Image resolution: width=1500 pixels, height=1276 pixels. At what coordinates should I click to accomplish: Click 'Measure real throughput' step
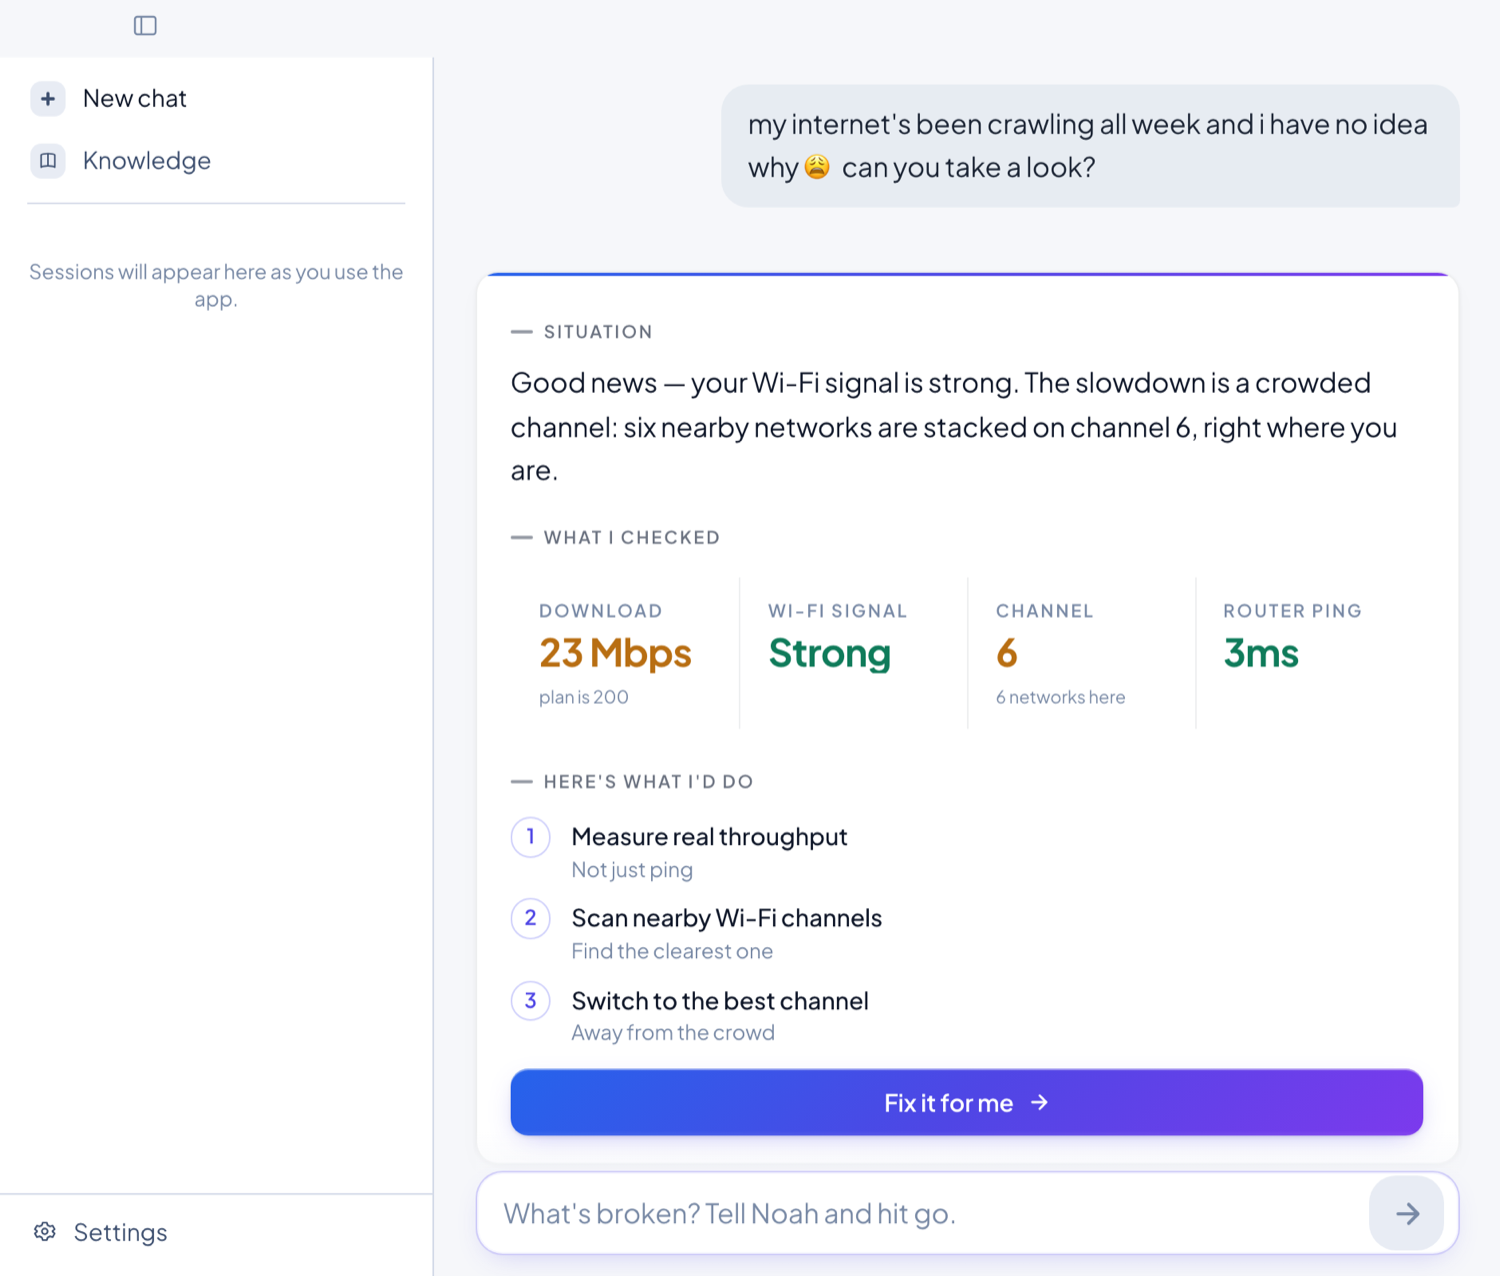pyautogui.click(x=709, y=837)
